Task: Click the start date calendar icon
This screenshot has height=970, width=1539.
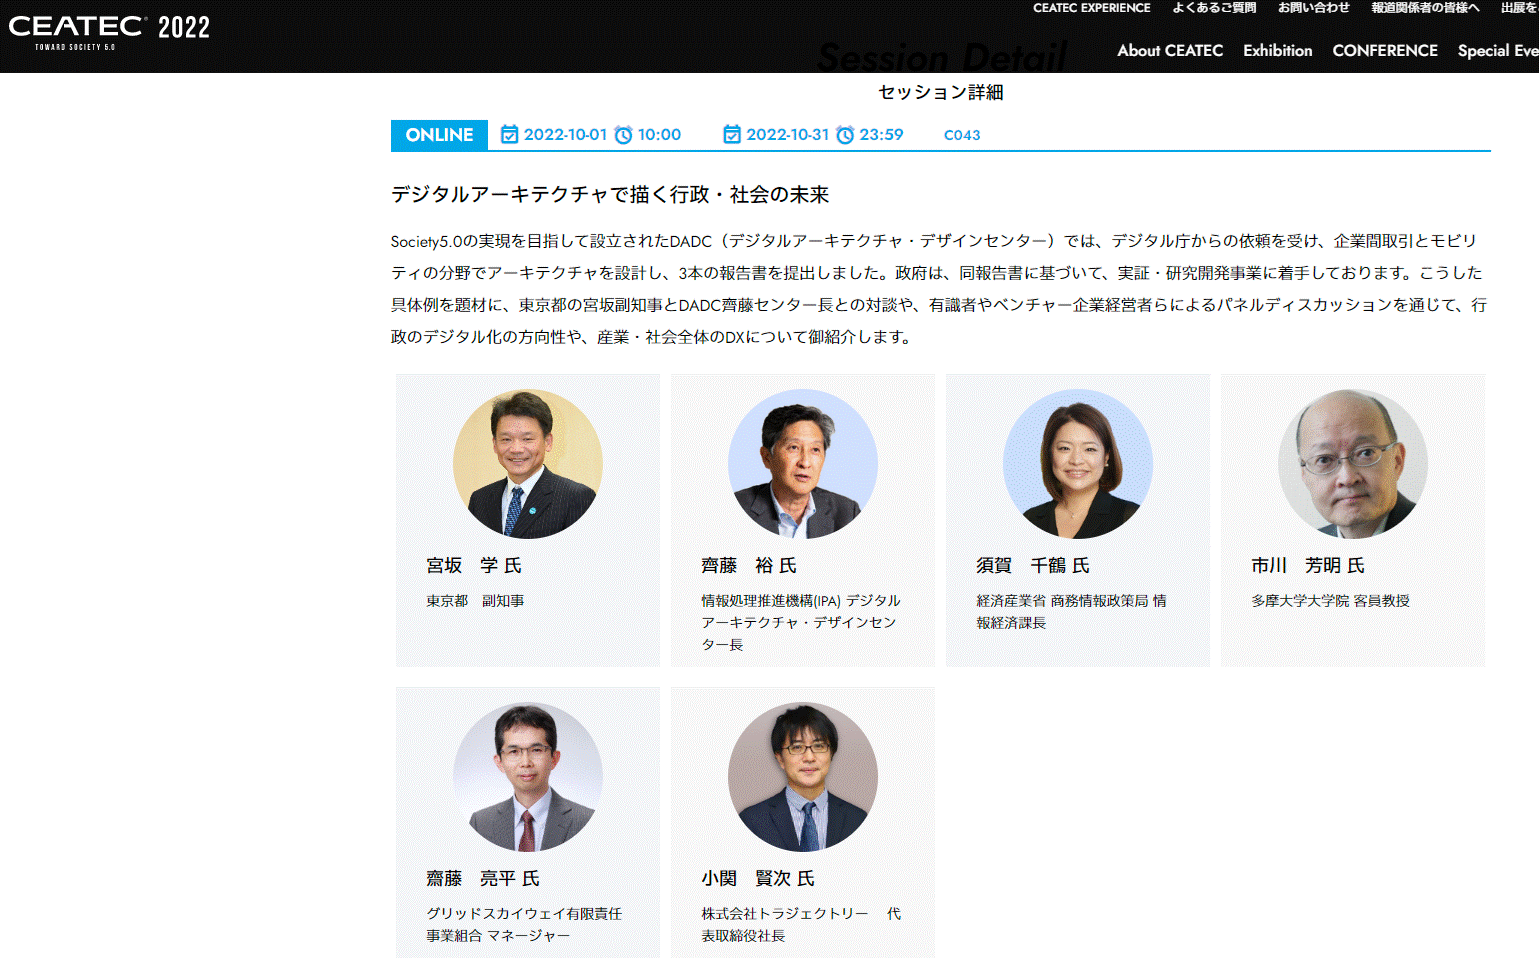Action: coord(509,134)
